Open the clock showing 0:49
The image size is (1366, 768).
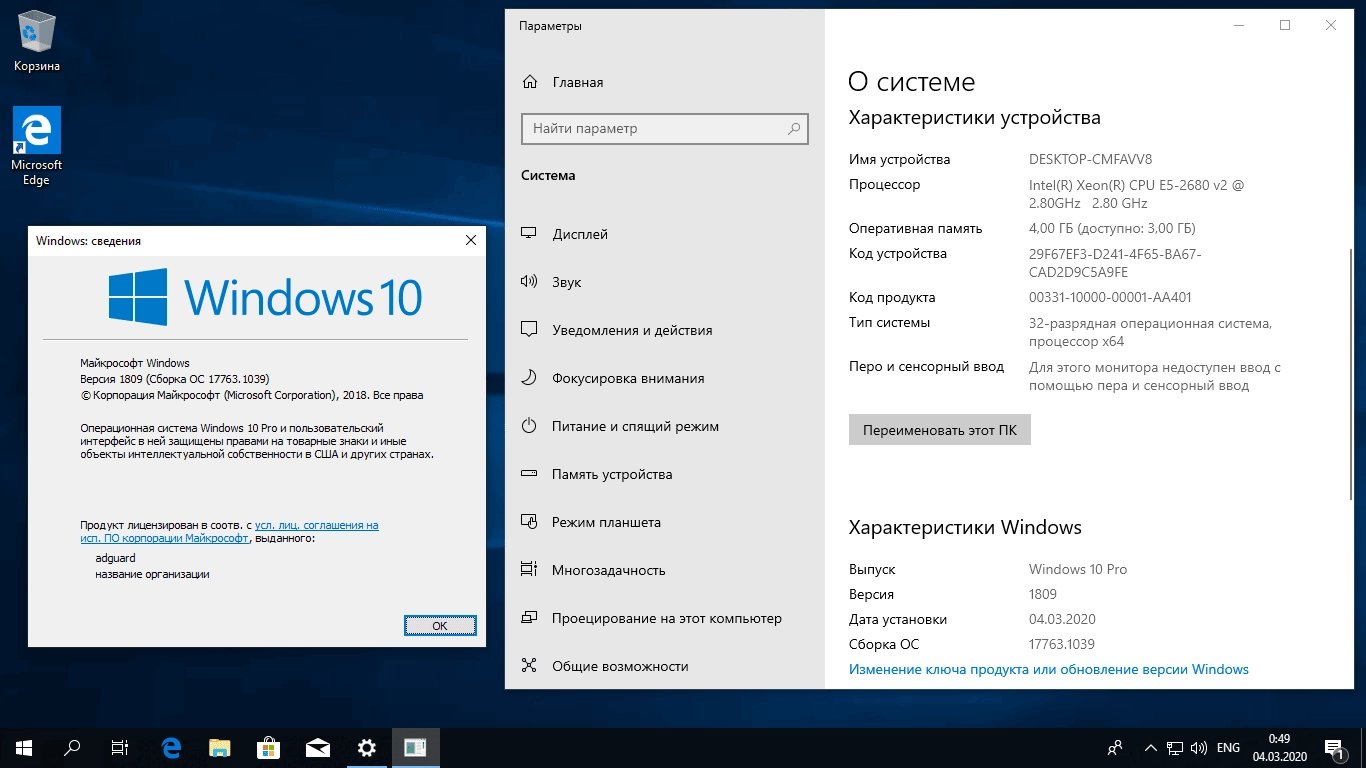click(1278, 748)
